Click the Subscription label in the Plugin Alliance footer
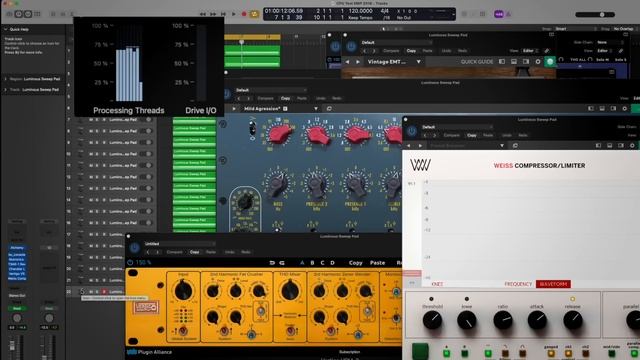The height and width of the screenshot is (360, 640). coord(349,352)
